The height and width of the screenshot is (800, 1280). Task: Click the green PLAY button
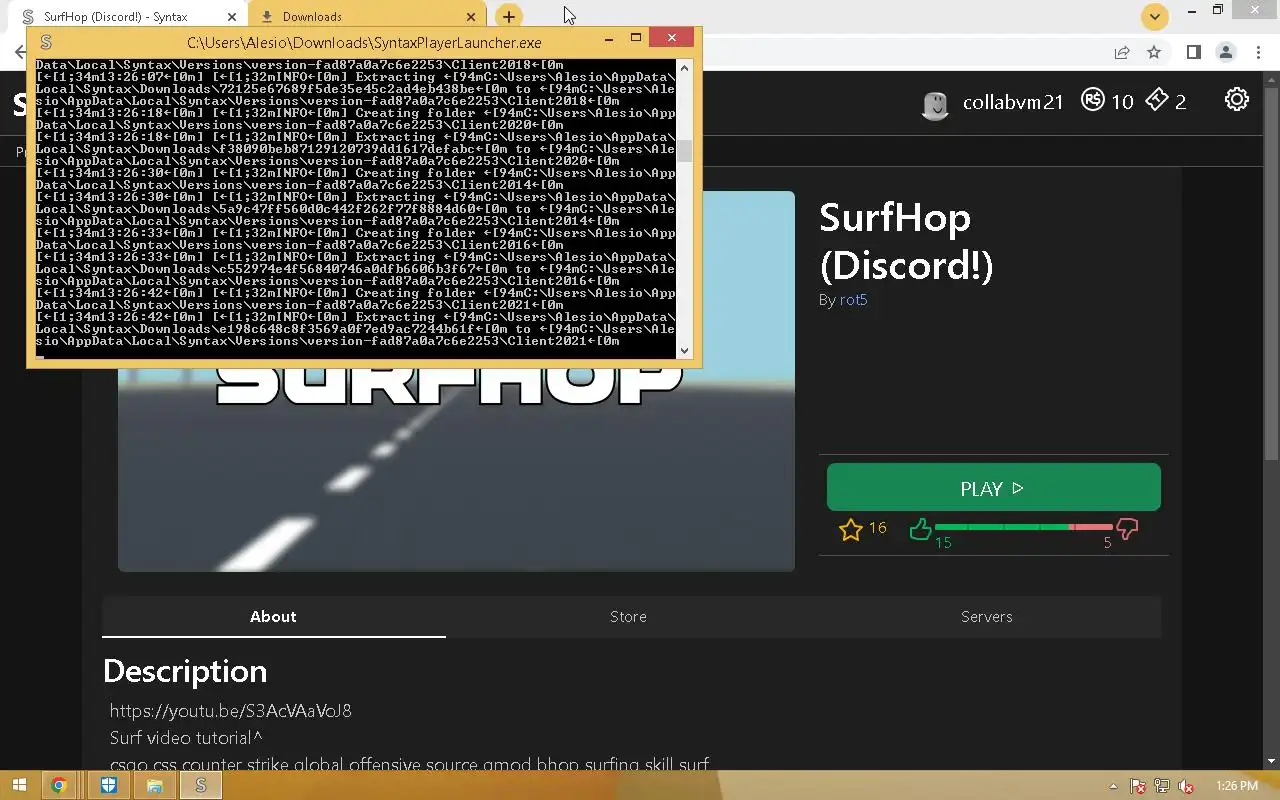[994, 488]
